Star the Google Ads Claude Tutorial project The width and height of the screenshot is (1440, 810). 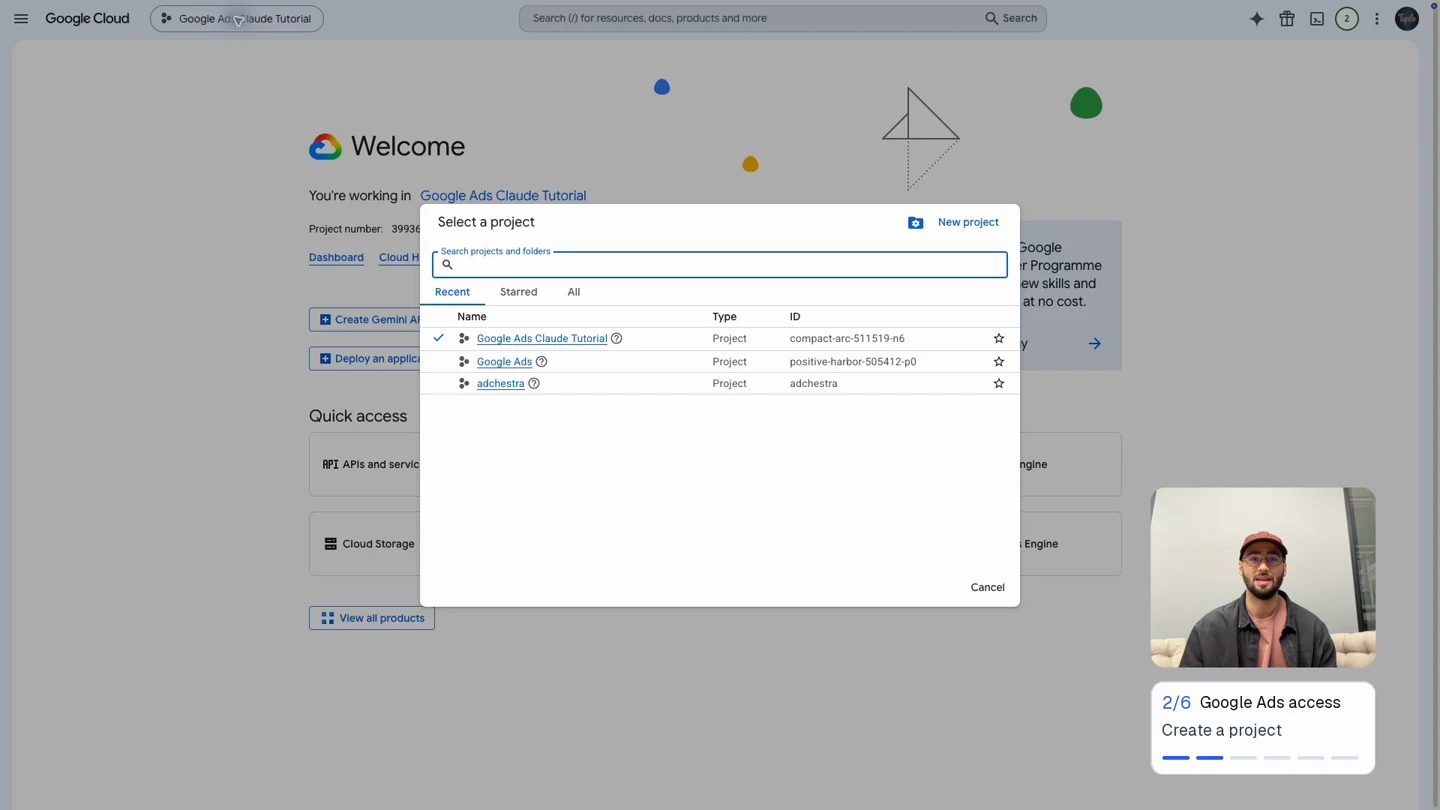[x=998, y=338]
